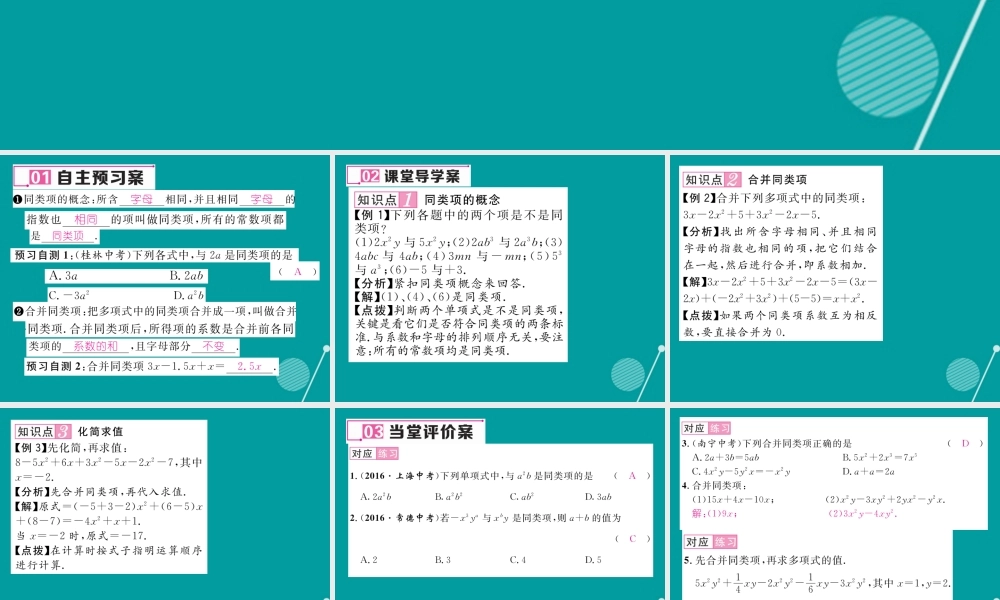Click answer option 'A. 3a'

coord(63,275)
